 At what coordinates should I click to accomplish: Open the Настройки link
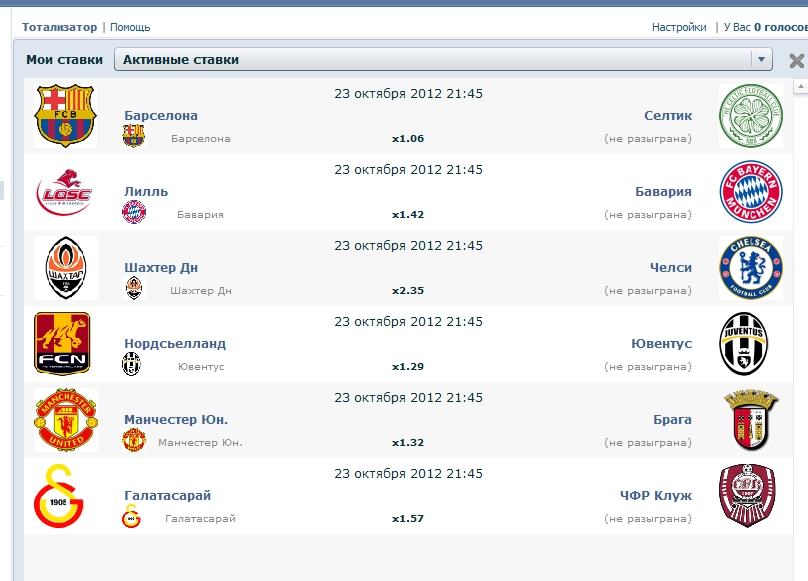[x=679, y=27]
